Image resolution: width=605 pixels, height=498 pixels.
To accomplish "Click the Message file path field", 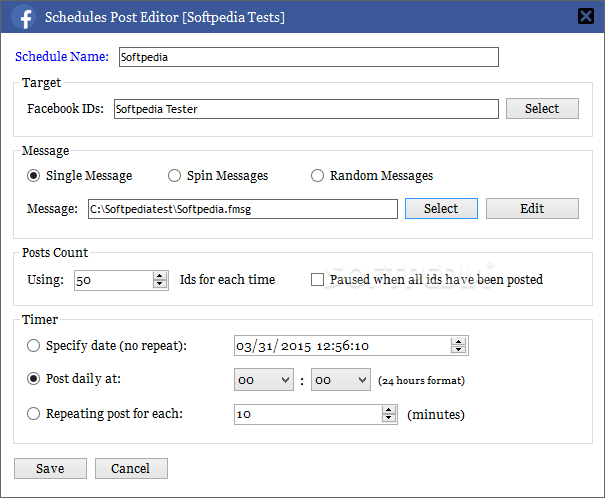I will [x=243, y=209].
